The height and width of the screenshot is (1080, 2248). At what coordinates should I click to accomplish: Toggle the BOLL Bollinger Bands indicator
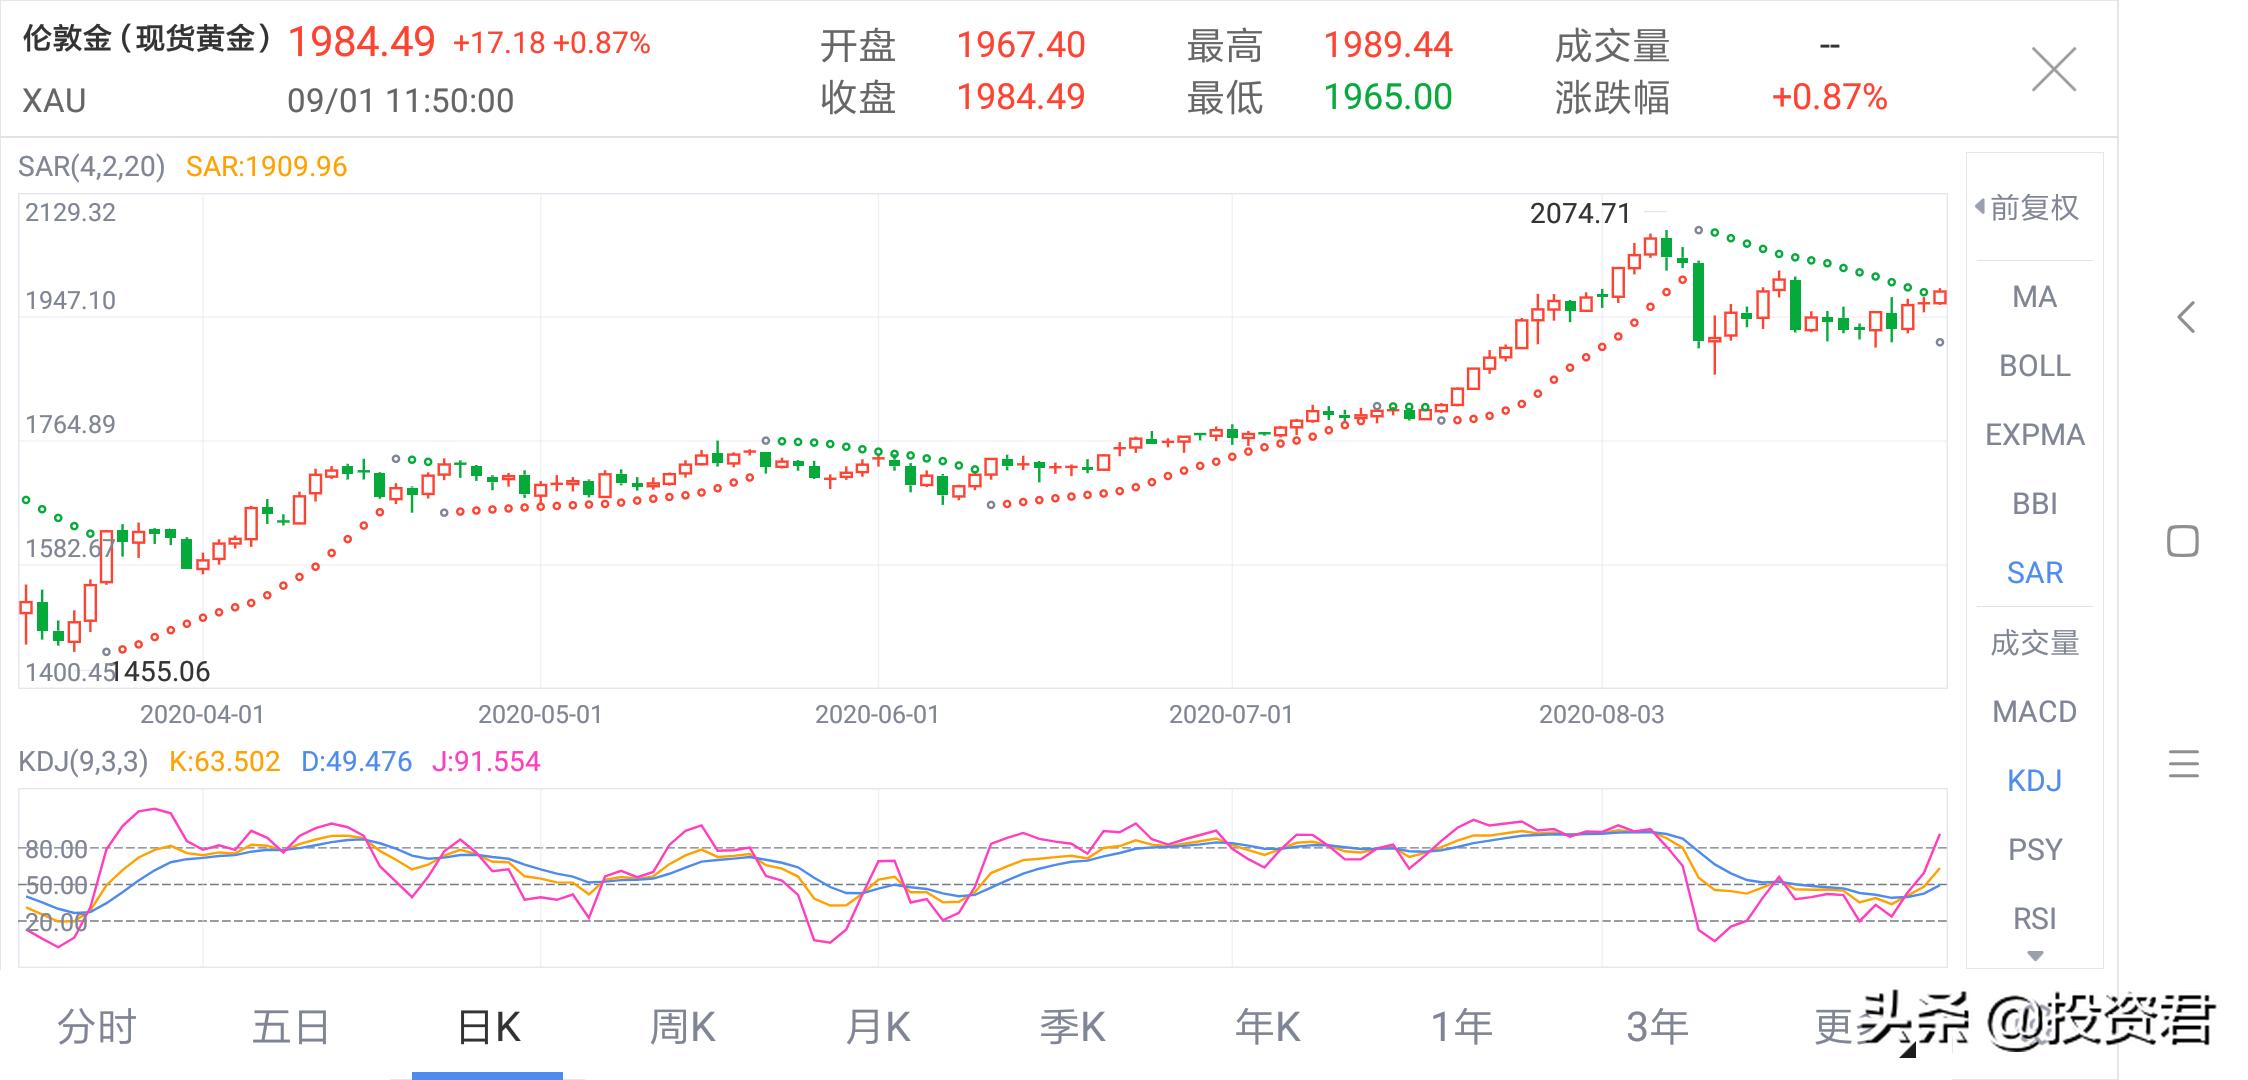(x=2034, y=366)
